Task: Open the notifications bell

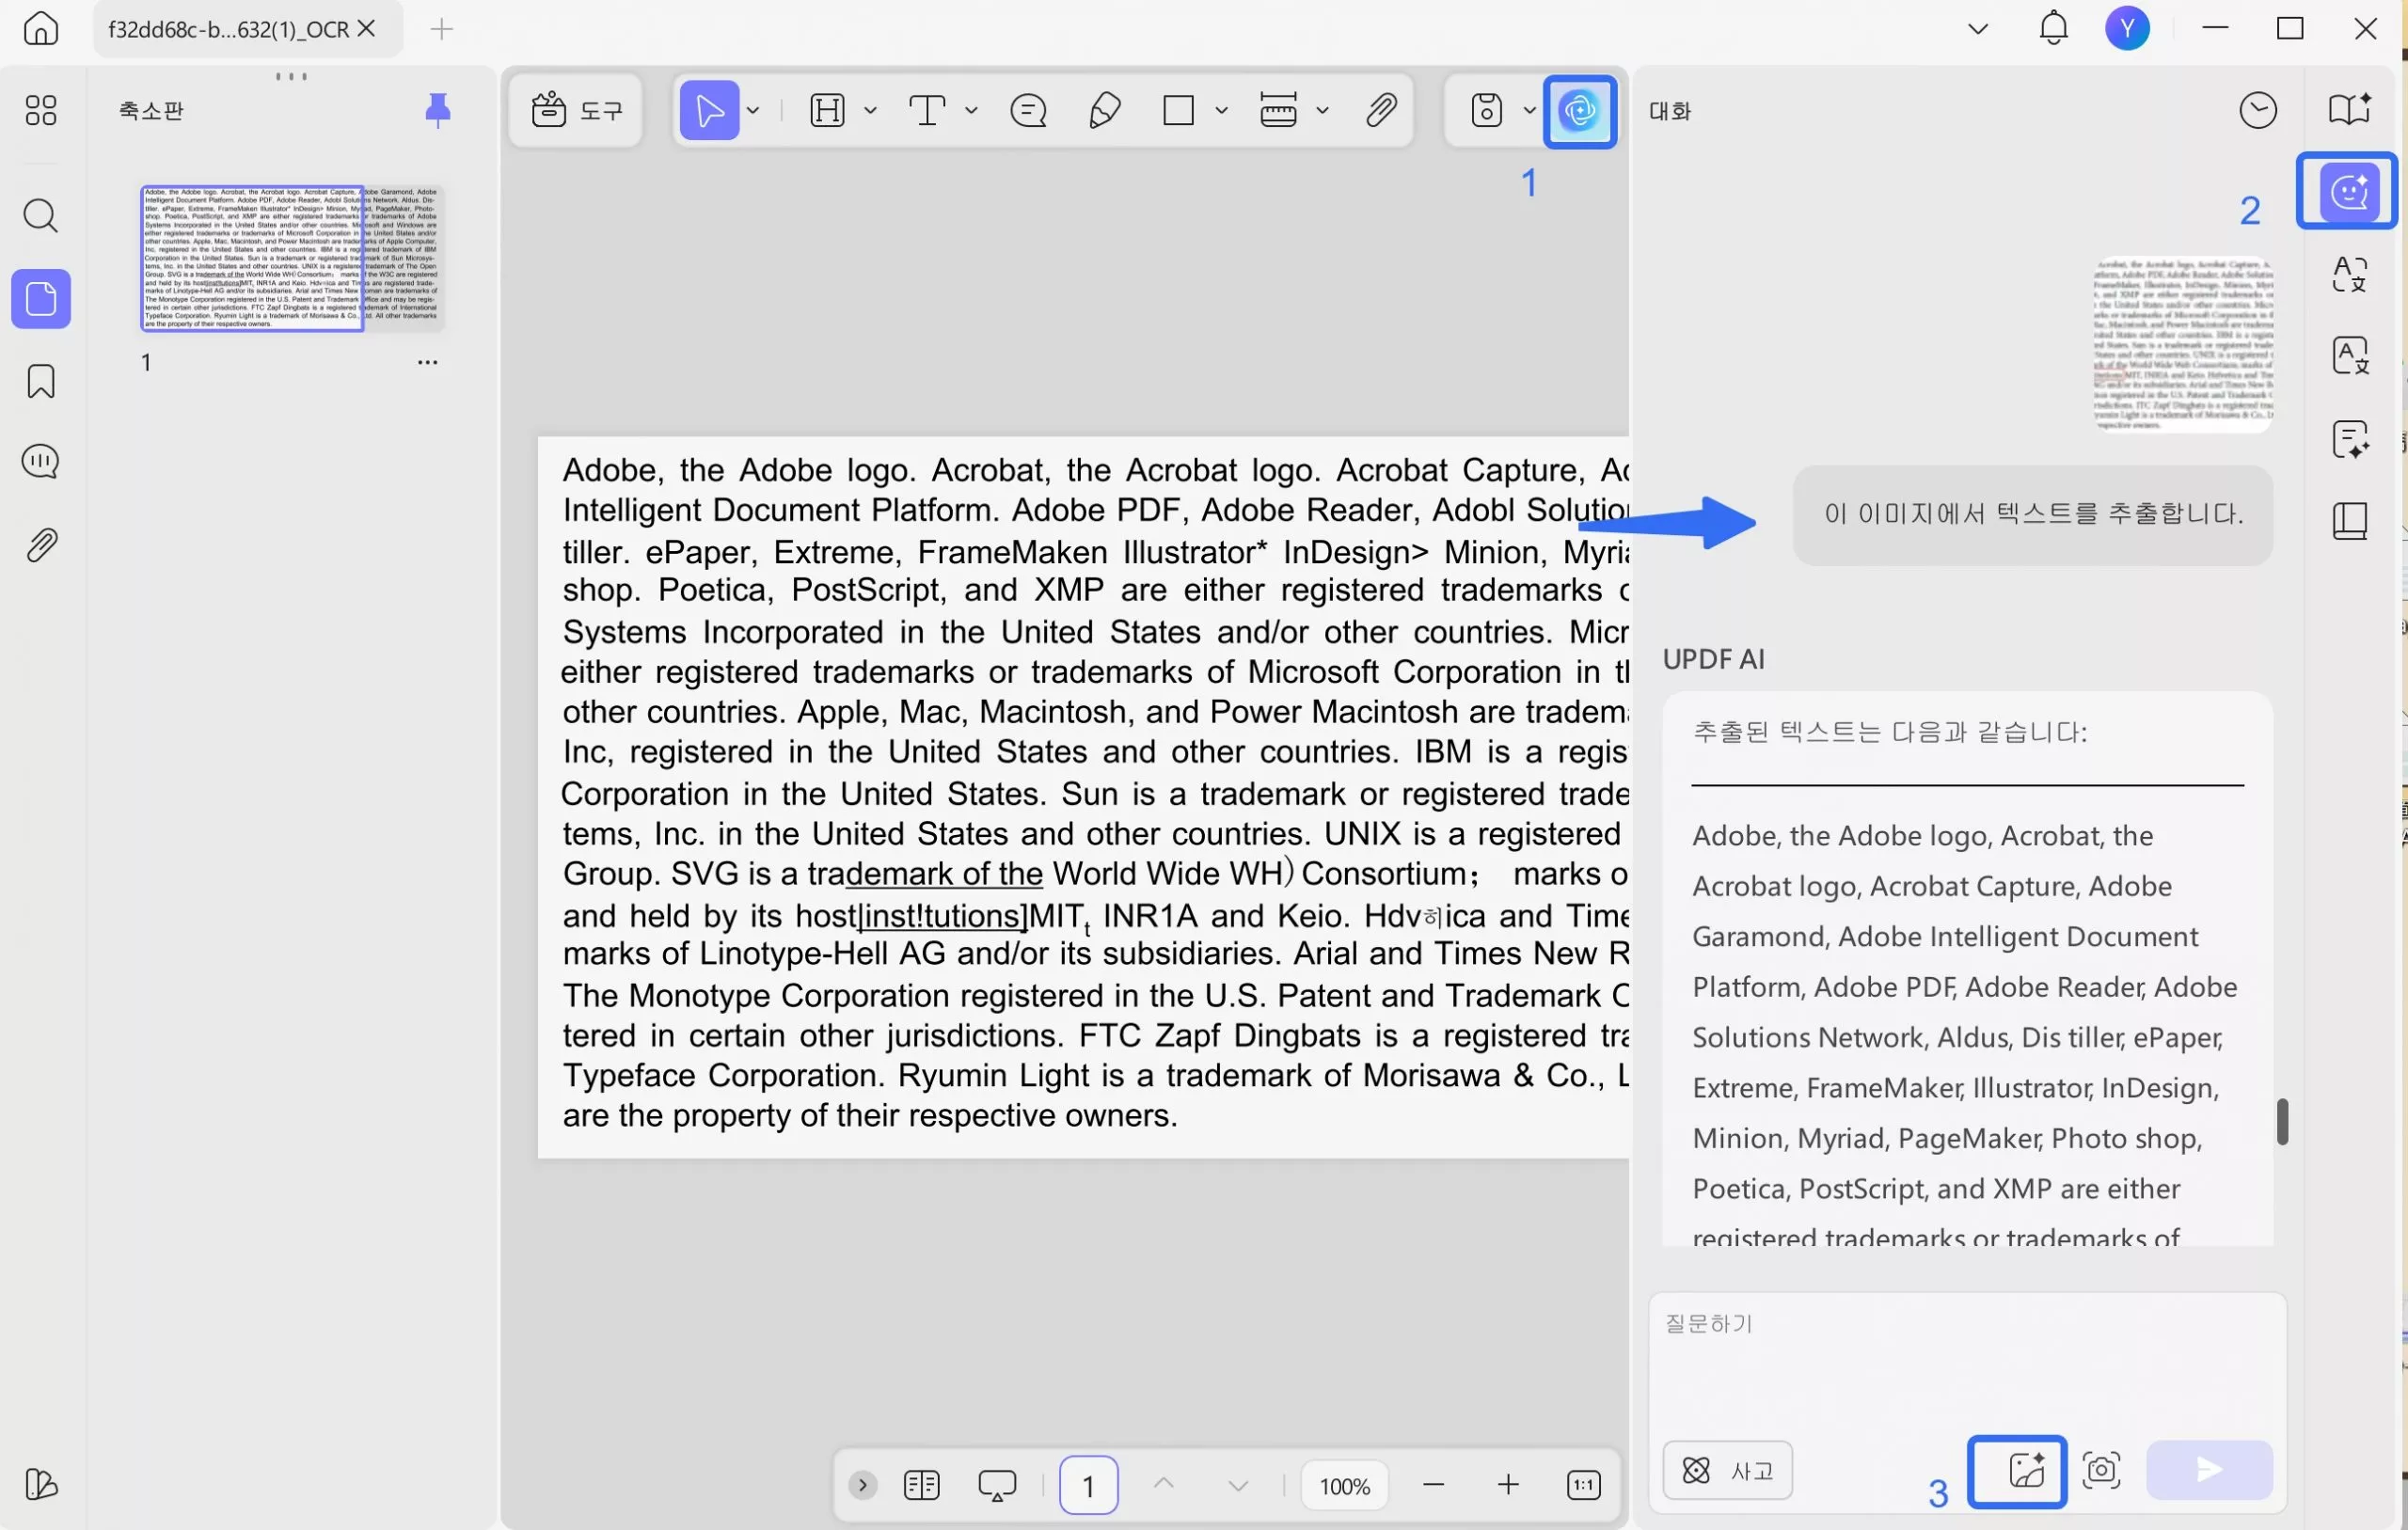Action: tap(2053, 28)
